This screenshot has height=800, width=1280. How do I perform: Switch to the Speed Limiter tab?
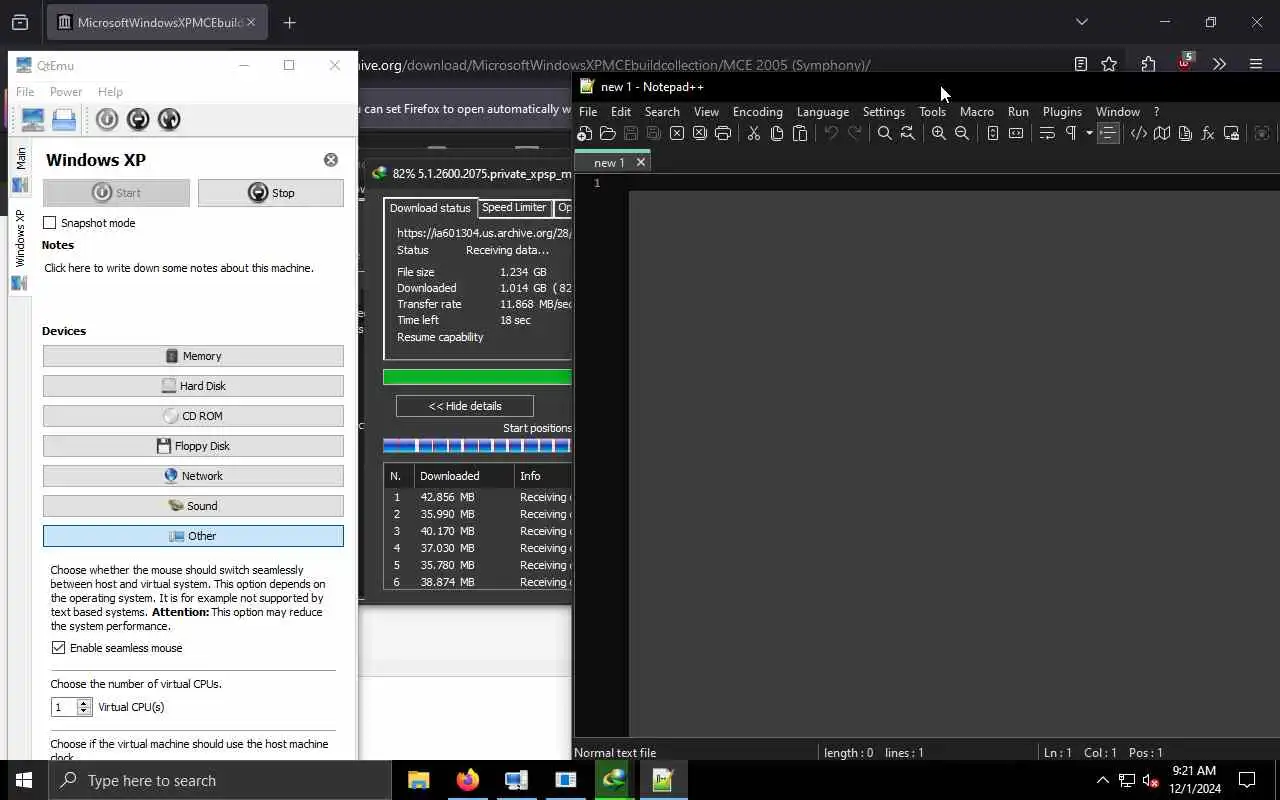coord(514,208)
